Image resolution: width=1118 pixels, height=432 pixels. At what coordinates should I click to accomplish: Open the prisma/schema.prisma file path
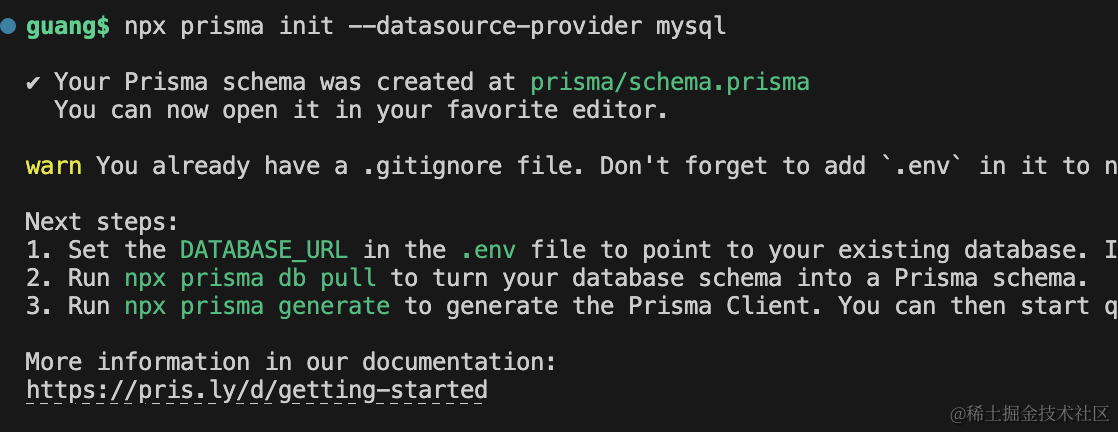(x=669, y=82)
